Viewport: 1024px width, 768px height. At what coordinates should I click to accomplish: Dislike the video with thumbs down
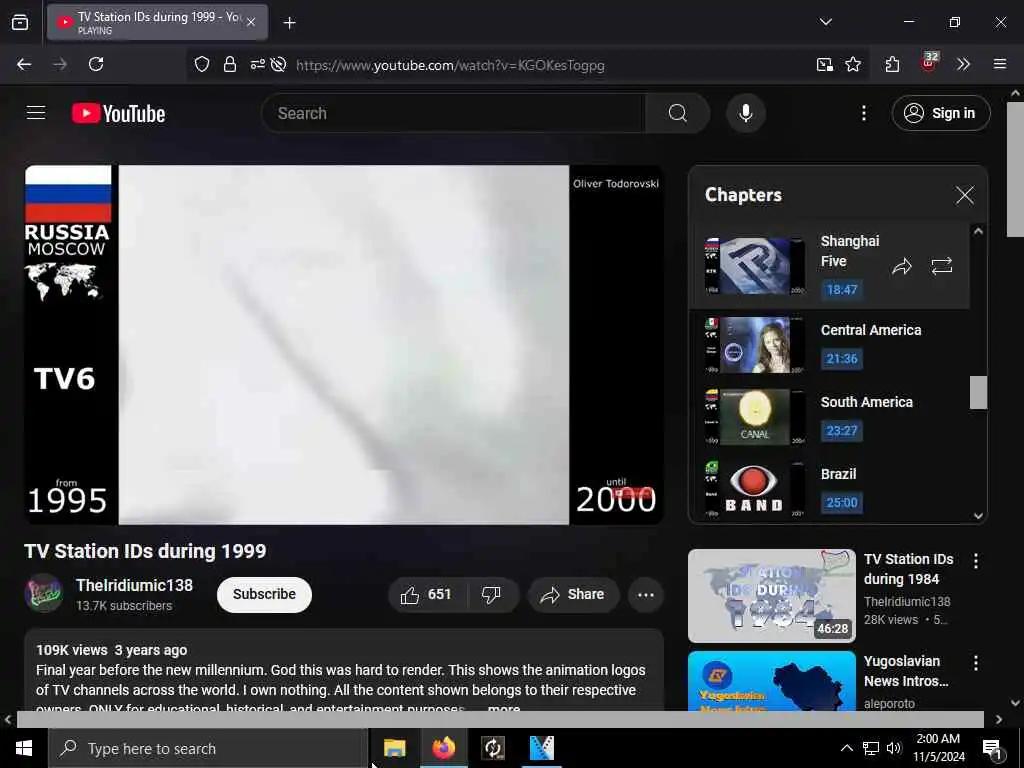point(491,594)
